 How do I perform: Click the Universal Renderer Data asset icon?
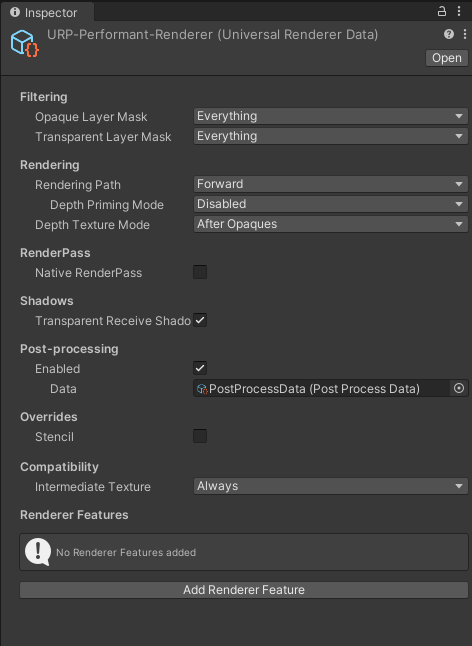(x=25, y=43)
